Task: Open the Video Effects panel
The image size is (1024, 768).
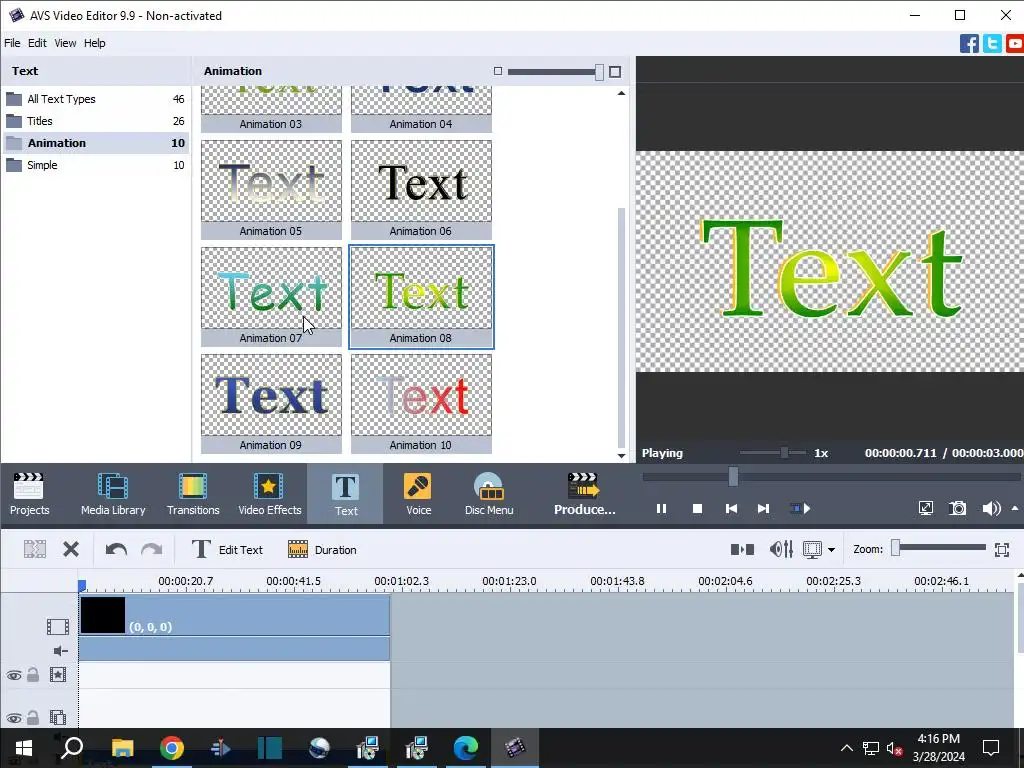Action: pyautogui.click(x=269, y=494)
